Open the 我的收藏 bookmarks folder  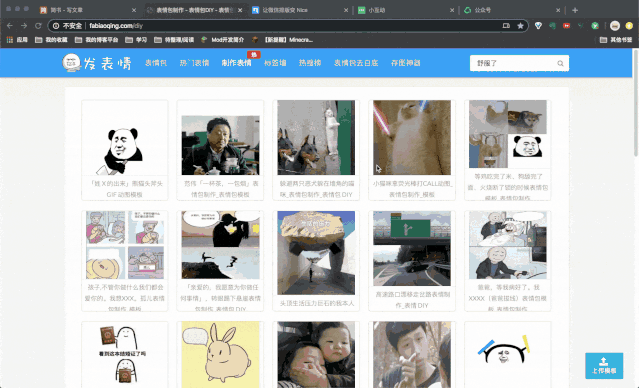point(51,40)
